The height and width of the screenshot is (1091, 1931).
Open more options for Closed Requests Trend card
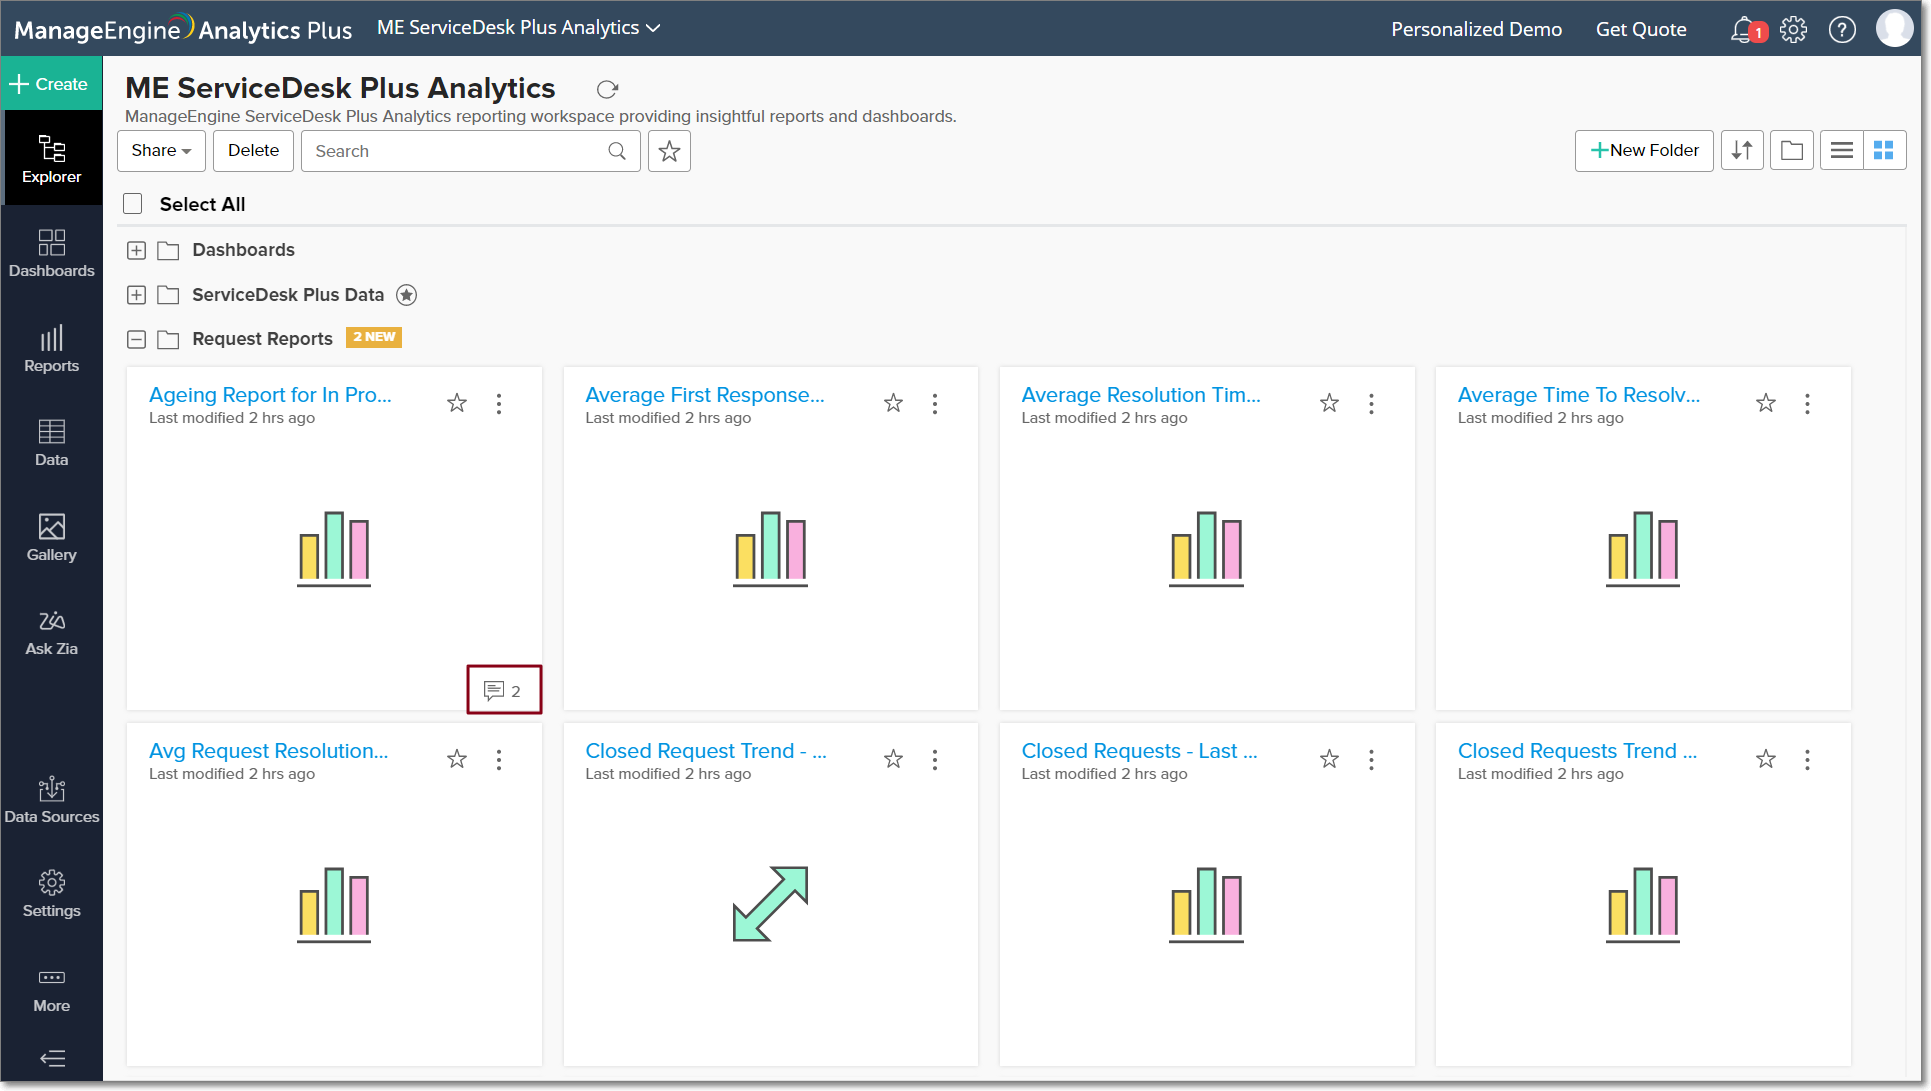pos(1807,760)
